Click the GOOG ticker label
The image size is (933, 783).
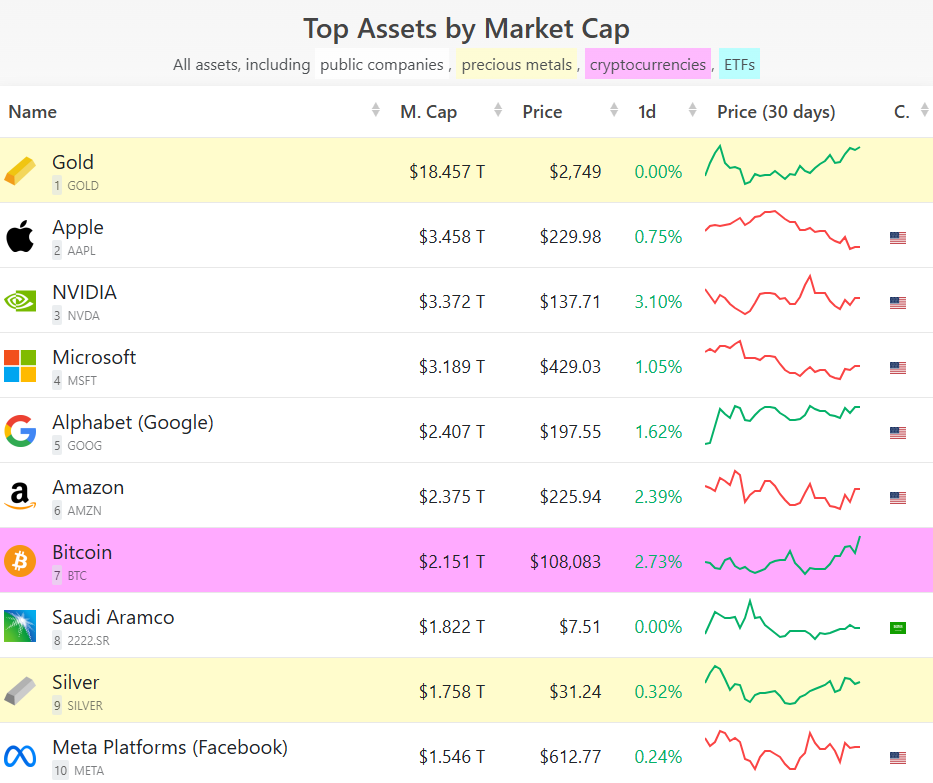[84, 446]
